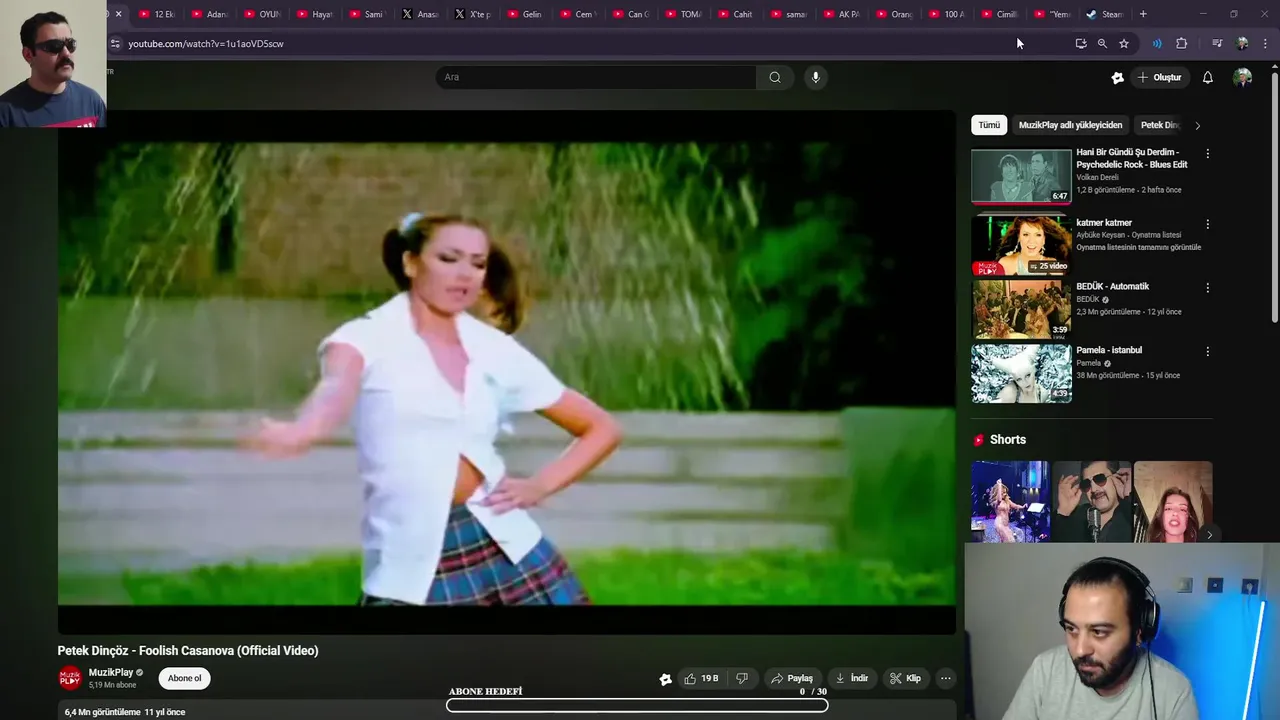Click the icon left of like button

click(x=666, y=679)
